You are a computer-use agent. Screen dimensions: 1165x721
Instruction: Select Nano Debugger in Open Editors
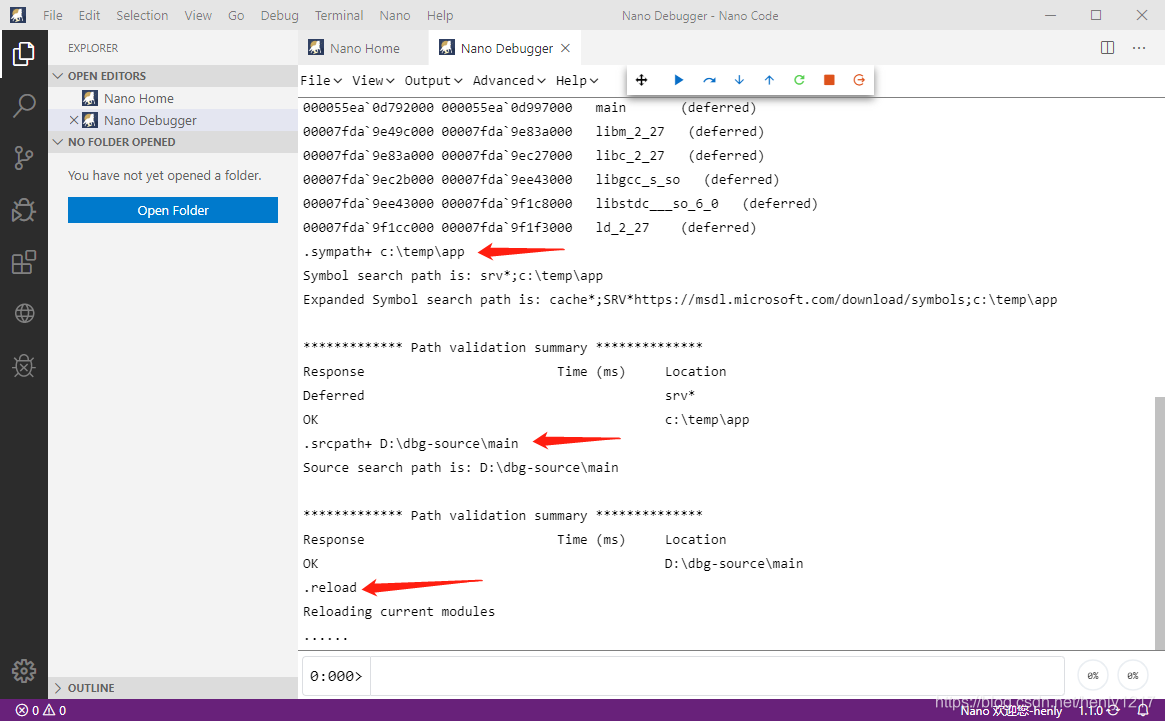coord(173,120)
